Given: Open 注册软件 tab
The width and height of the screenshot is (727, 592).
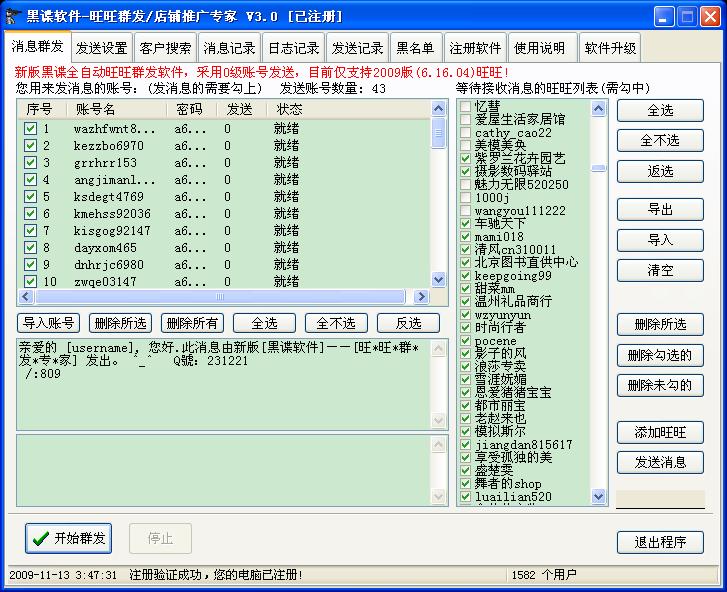Looking at the screenshot, I should click(x=475, y=48).
